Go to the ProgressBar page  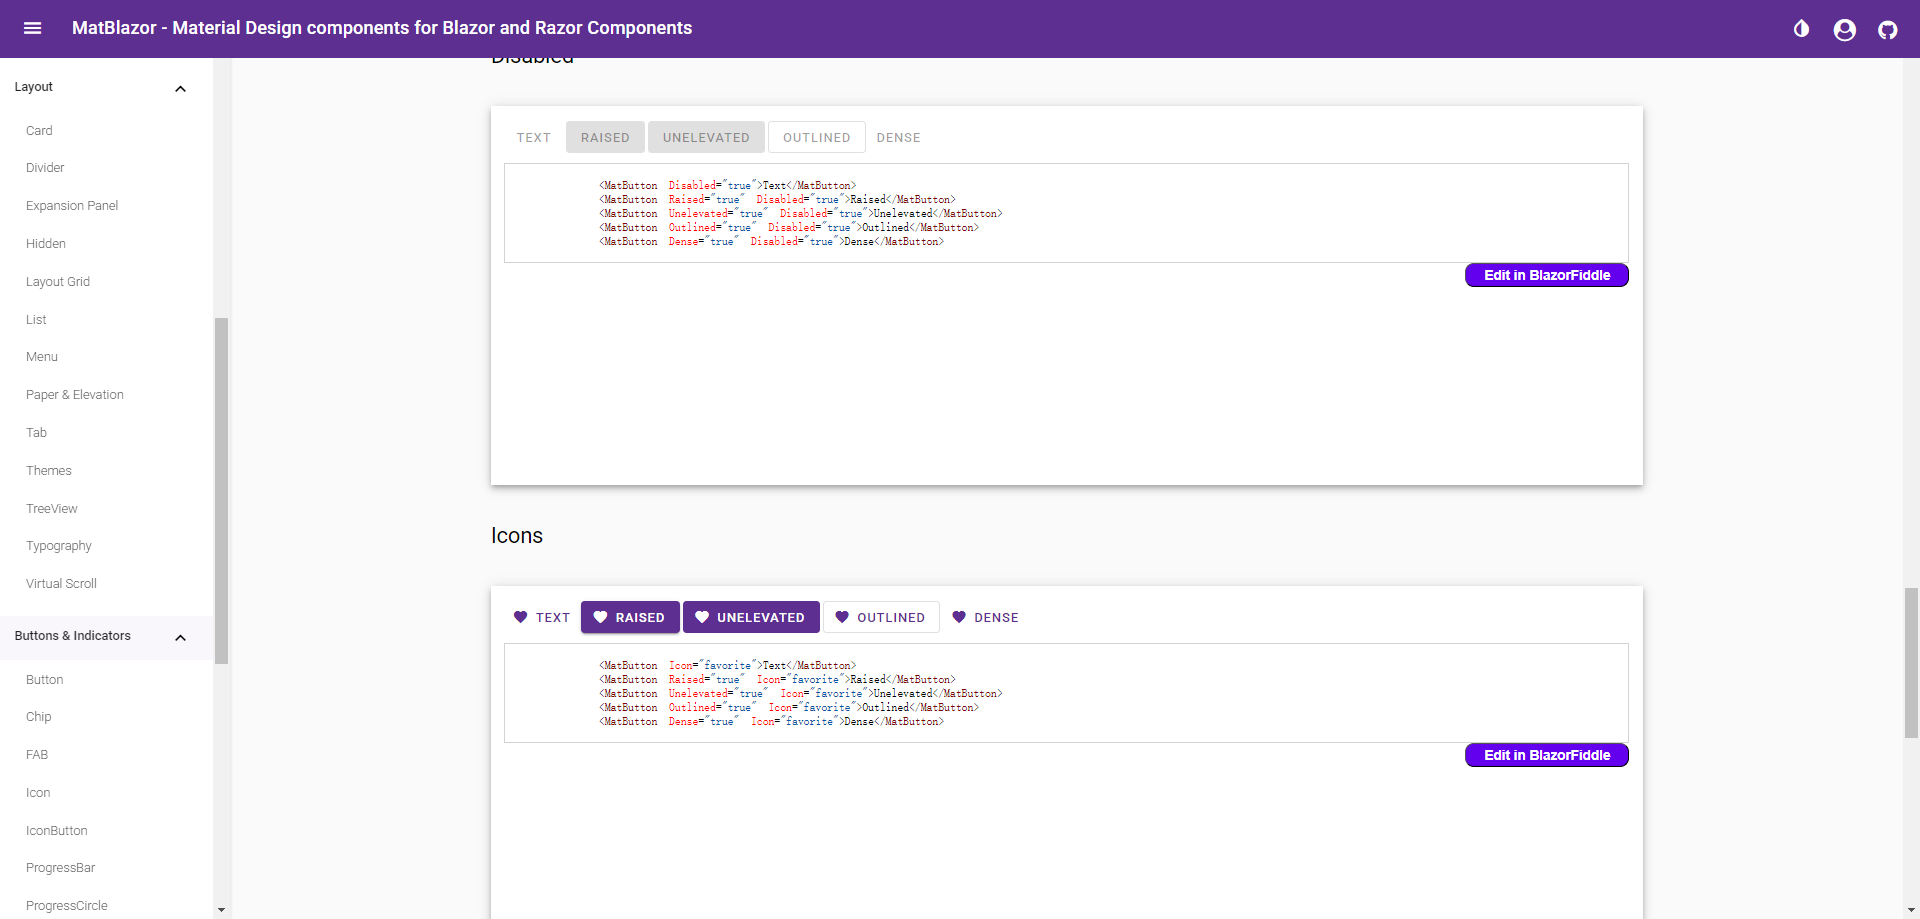point(60,868)
